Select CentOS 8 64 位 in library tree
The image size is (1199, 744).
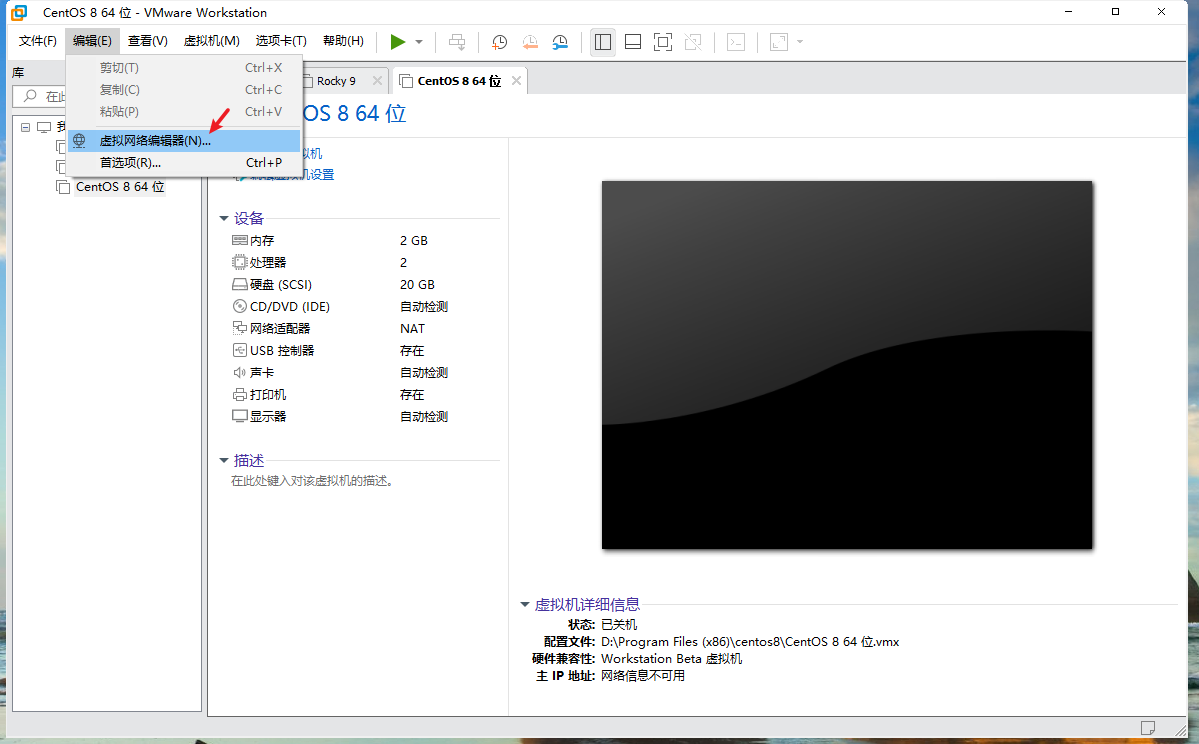tap(120, 187)
